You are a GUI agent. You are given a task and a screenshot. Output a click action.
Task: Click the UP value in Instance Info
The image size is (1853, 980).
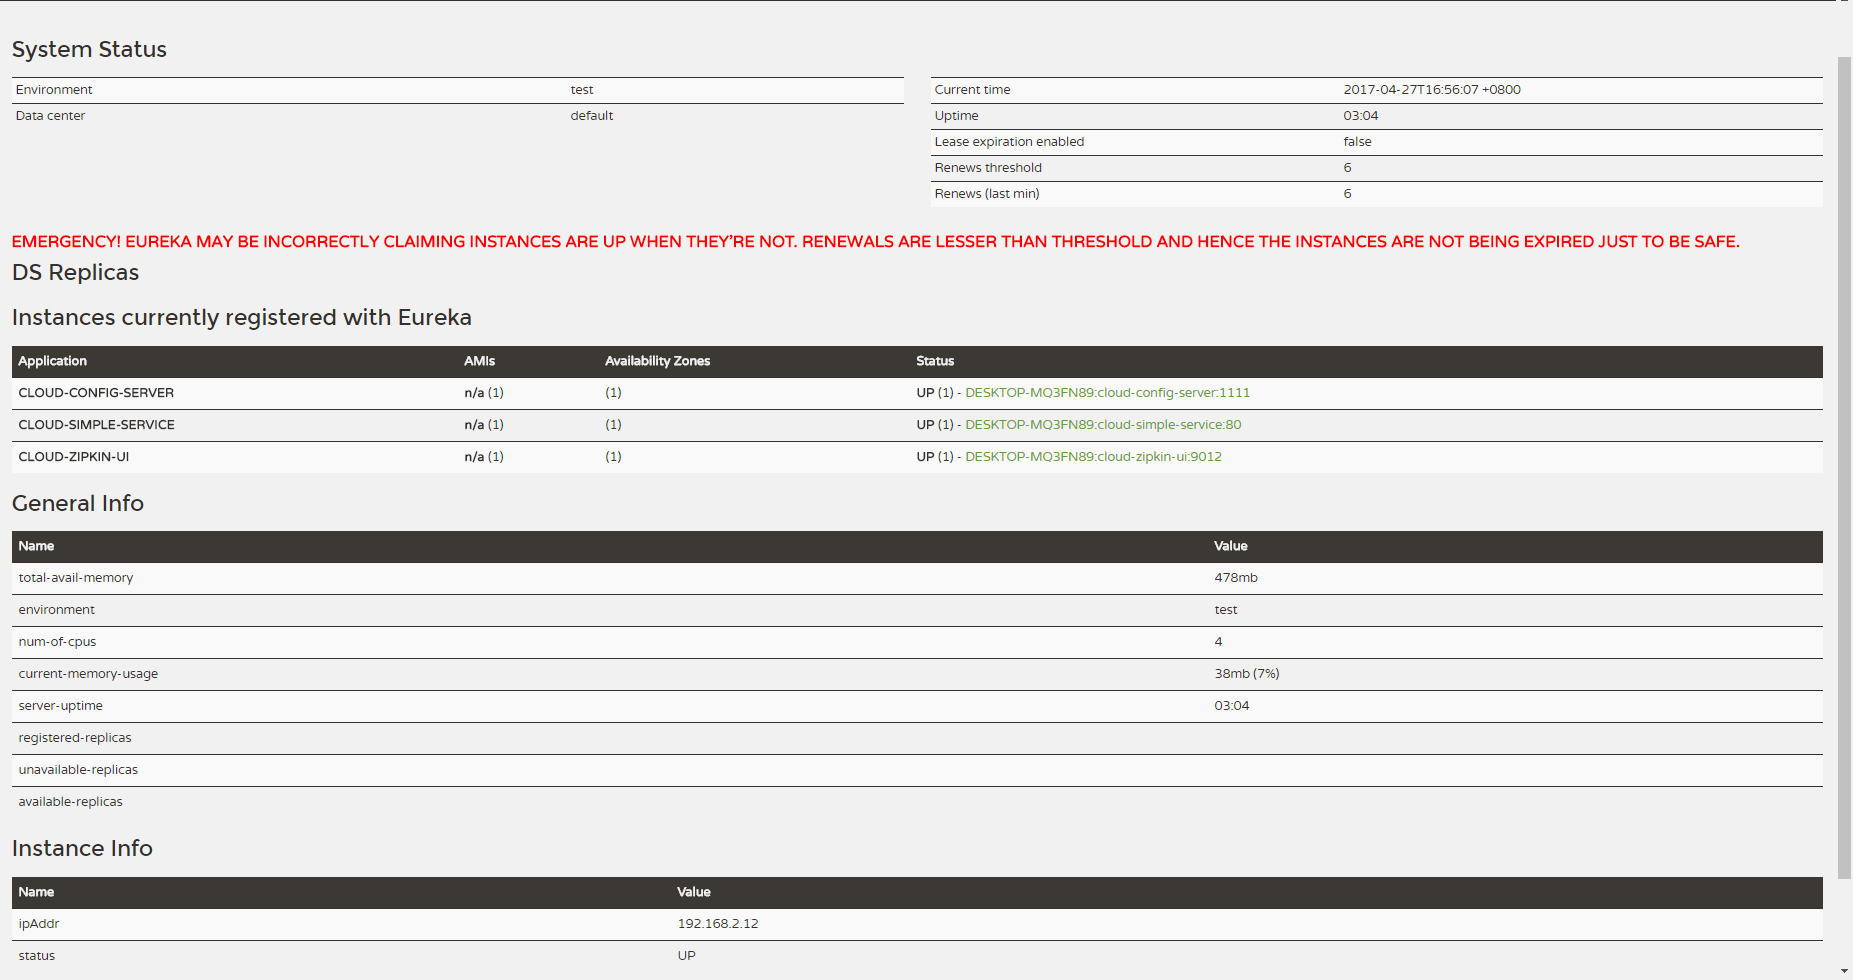click(686, 956)
